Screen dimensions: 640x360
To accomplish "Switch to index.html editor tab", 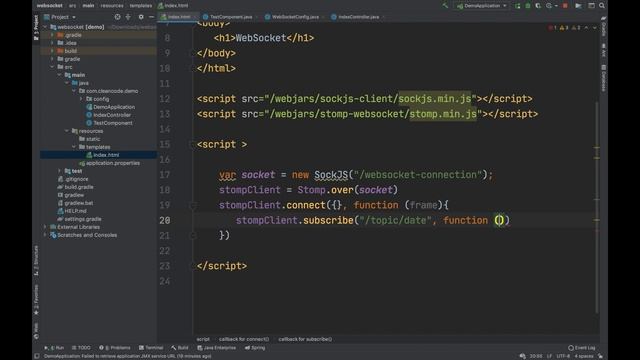I will 178,17.
